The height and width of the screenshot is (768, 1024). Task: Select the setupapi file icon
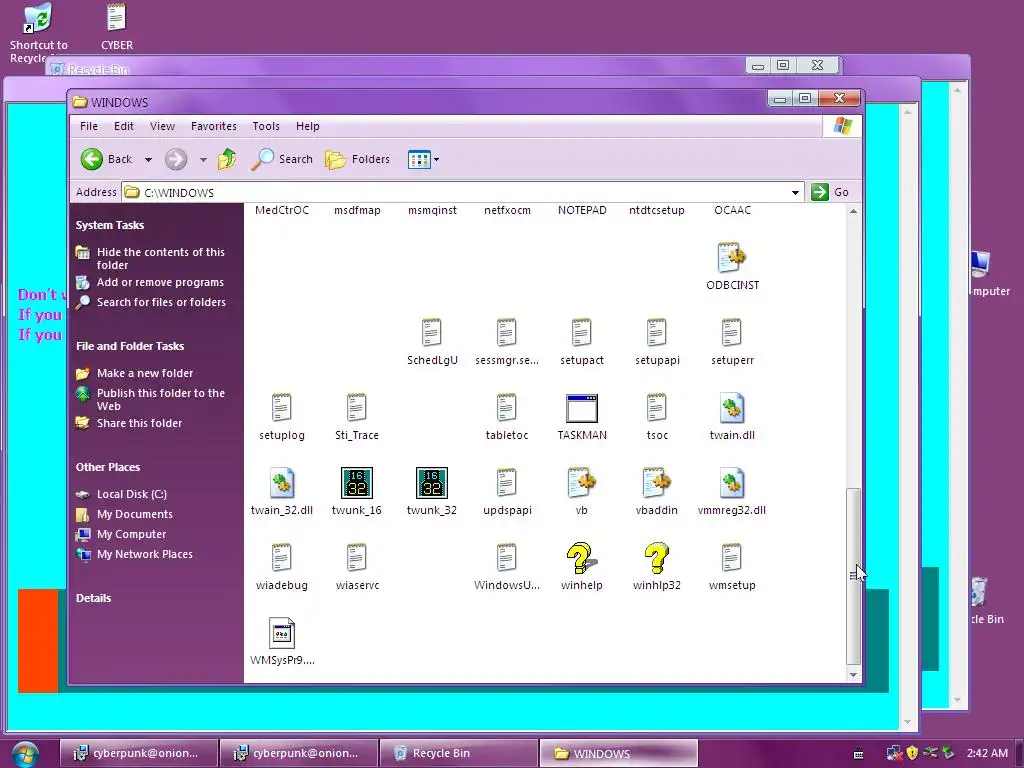pyautogui.click(x=656, y=332)
